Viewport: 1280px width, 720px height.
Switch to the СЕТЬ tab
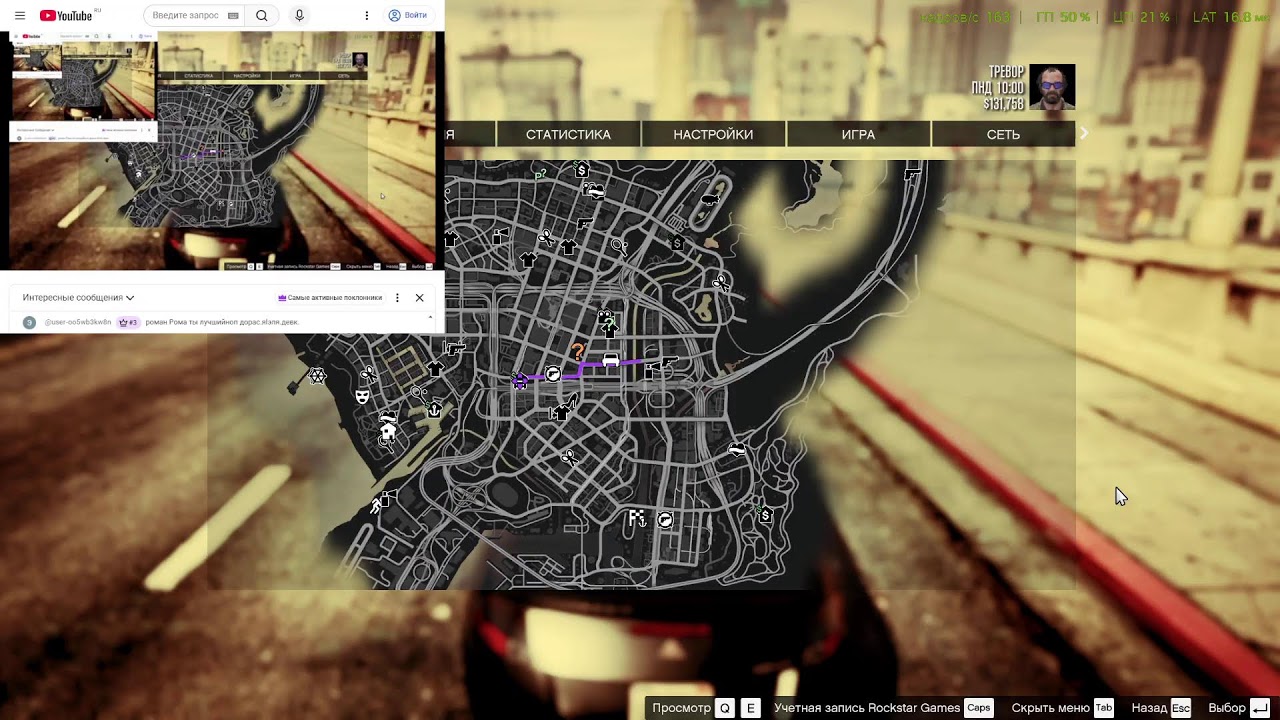pyautogui.click(x=1003, y=134)
